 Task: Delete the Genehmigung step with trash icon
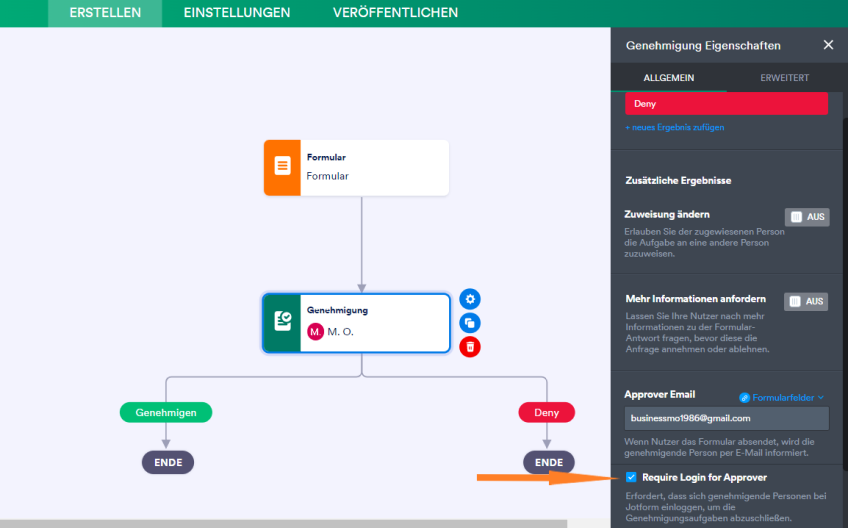[470, 347]
